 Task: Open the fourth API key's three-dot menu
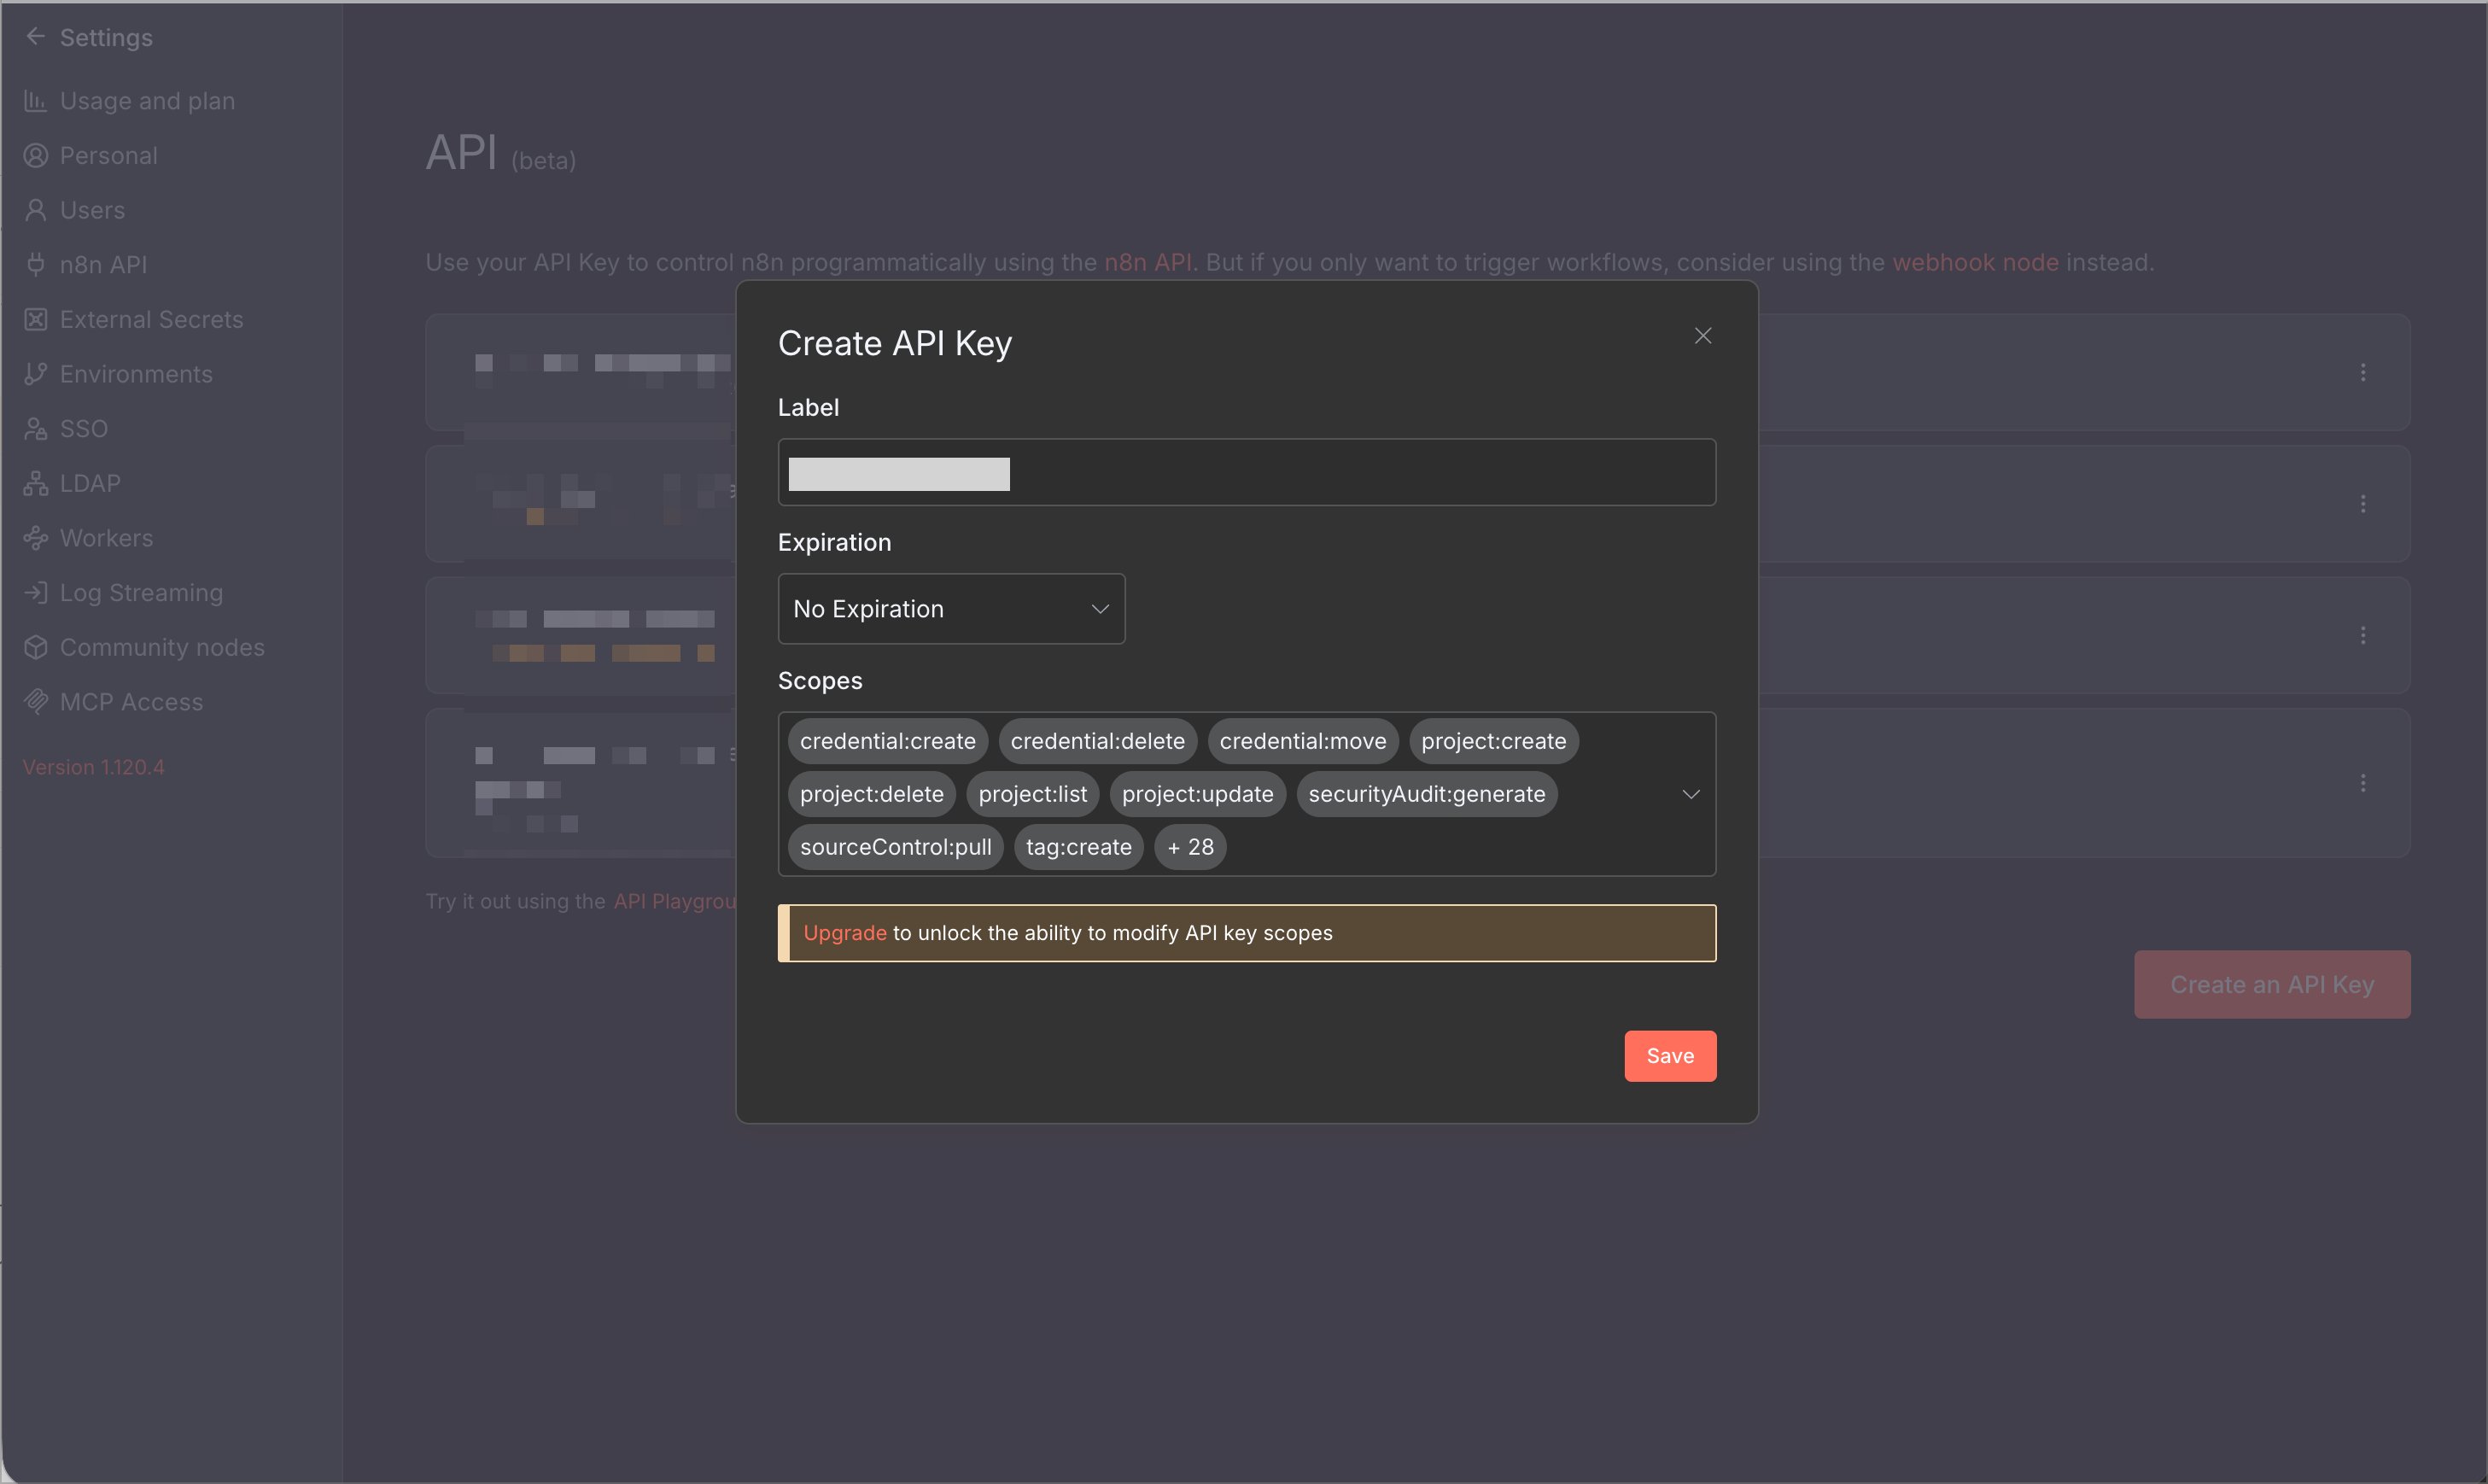[x=2363, y=783]
